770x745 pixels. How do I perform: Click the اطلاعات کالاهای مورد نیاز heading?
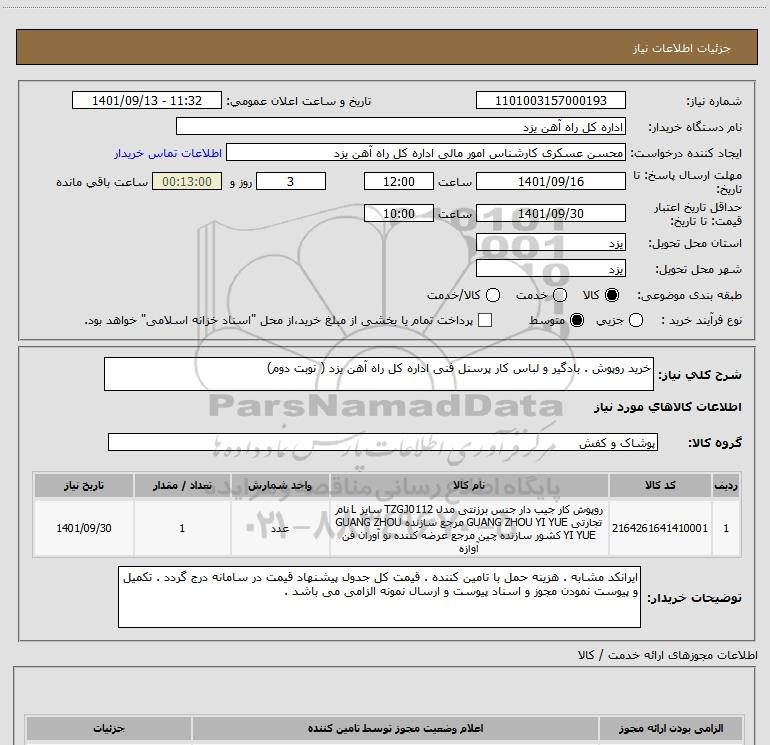667,407
